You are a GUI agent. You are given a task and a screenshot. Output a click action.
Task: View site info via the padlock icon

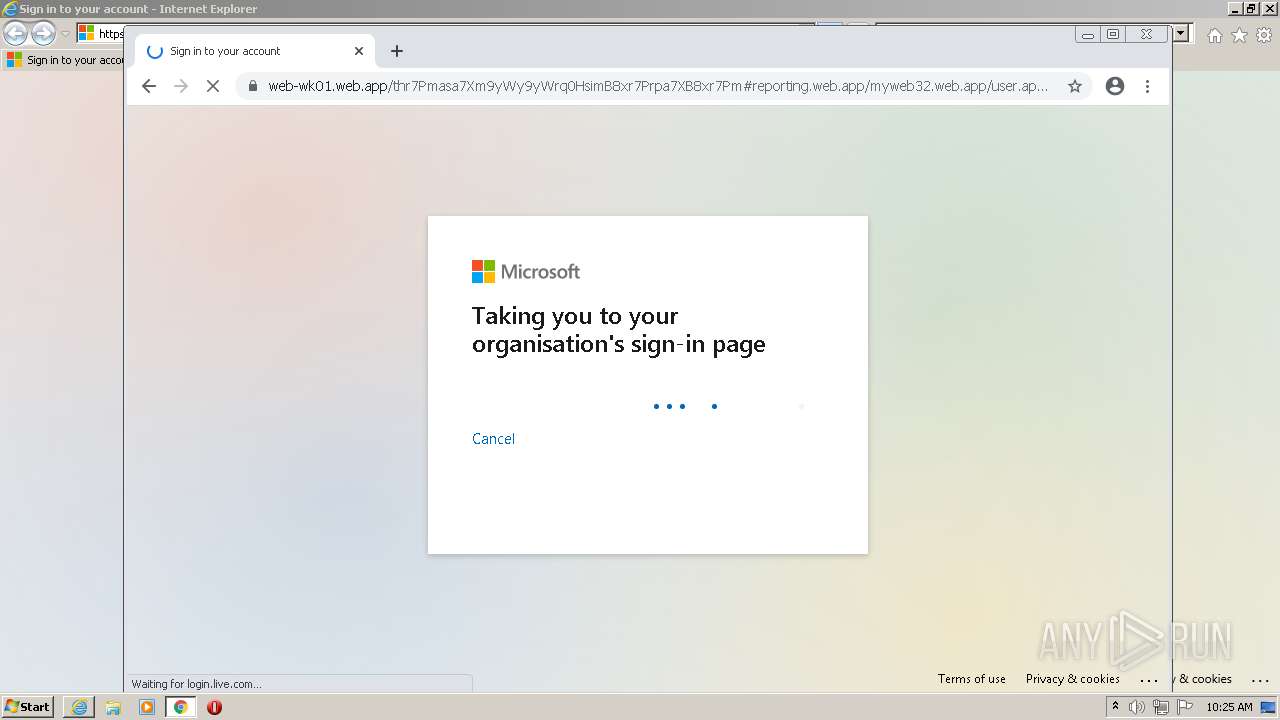(x=252, y=86)
